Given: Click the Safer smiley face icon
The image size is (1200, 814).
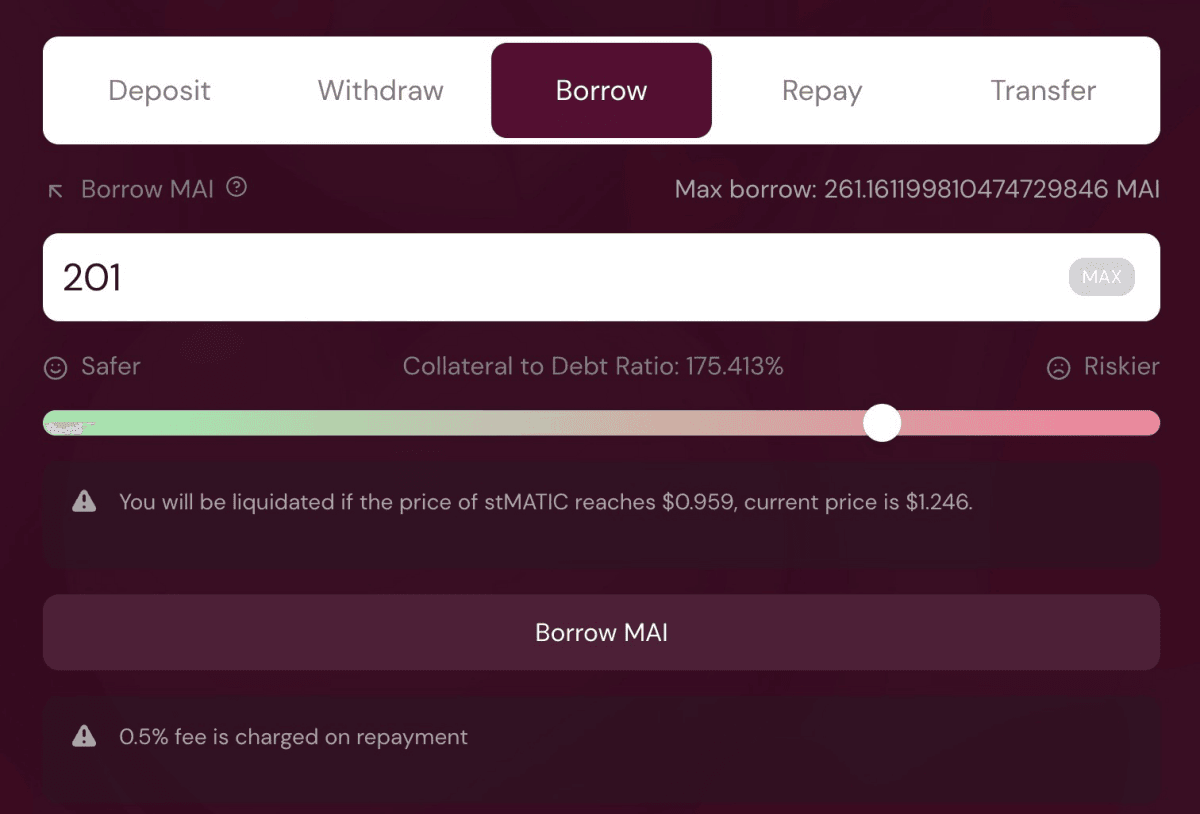Looking at the screenshot, I should coord(55,368).
